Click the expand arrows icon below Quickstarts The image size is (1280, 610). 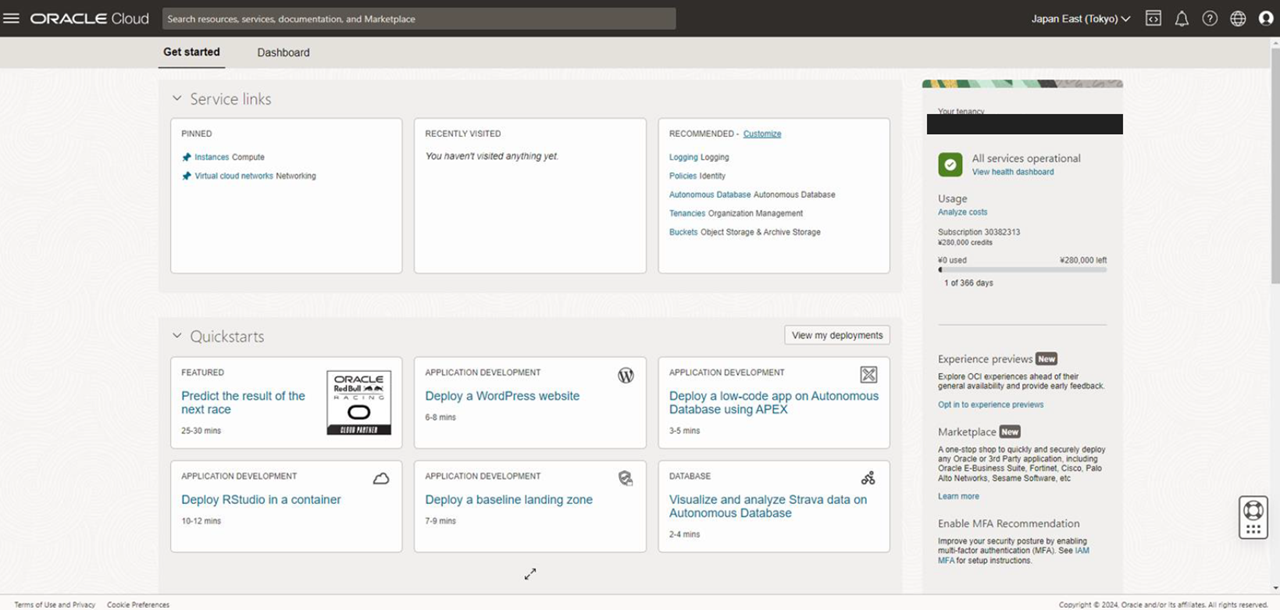click(x=531, y=574)
